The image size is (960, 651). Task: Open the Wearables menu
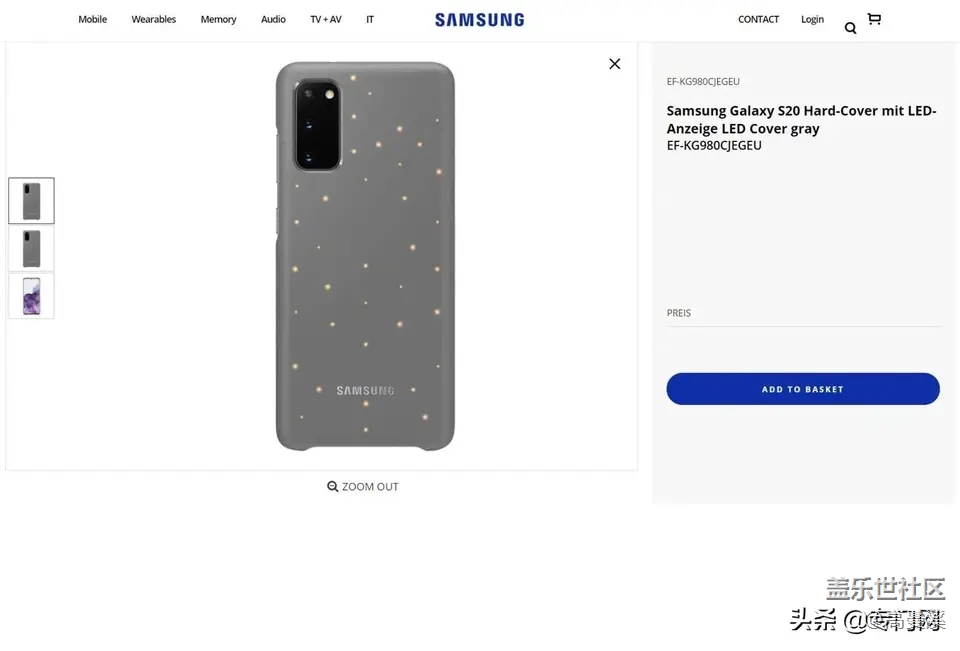154,19
